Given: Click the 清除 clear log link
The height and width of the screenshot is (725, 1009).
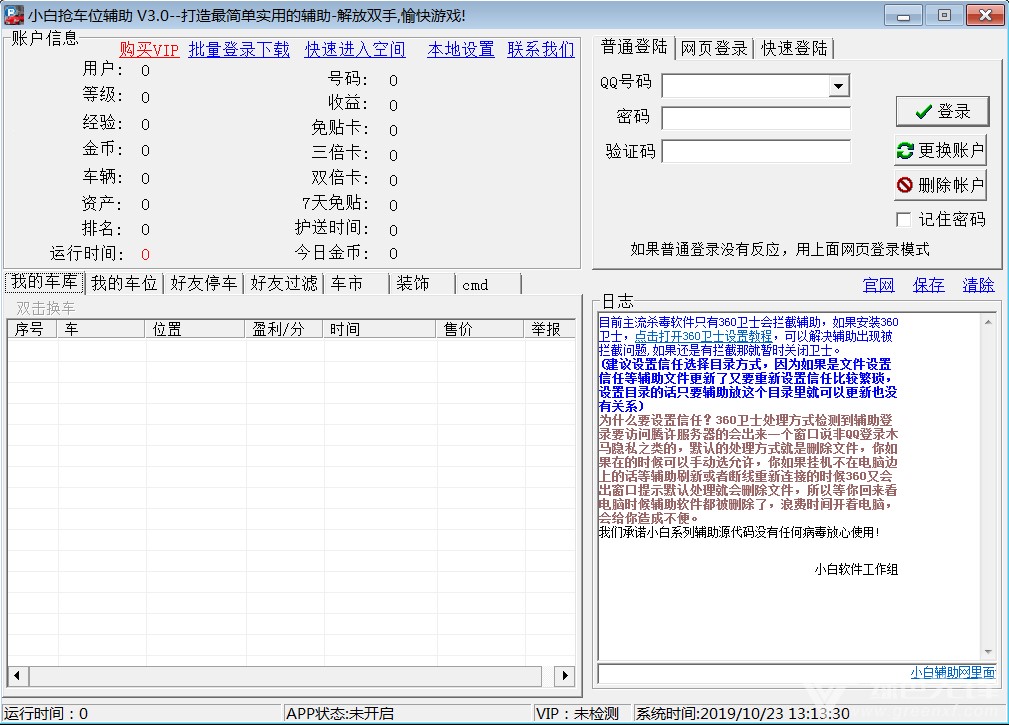Looking at the screenshot, I should coord(978,285).
